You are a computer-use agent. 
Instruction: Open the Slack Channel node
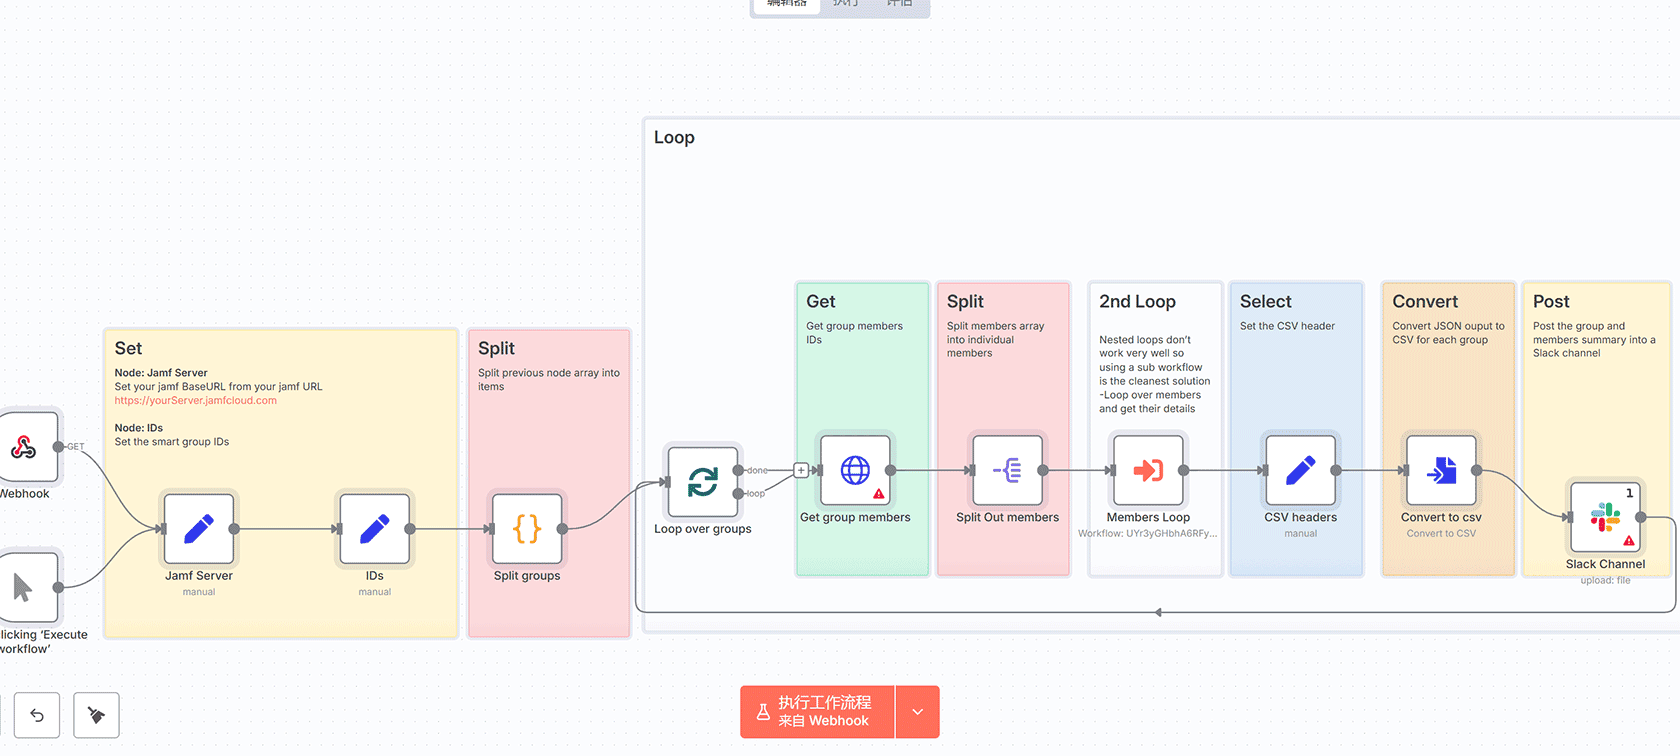[x=1605, y=517]
